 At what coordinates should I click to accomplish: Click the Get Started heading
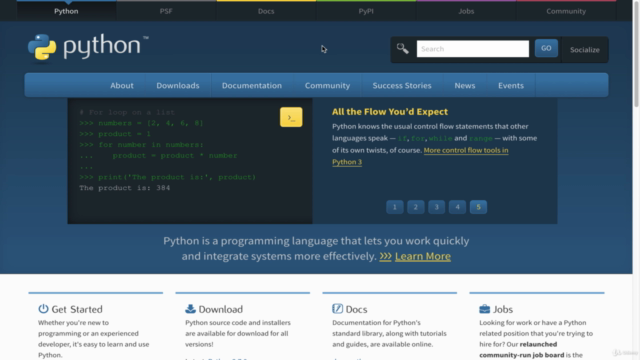[77, 309]
